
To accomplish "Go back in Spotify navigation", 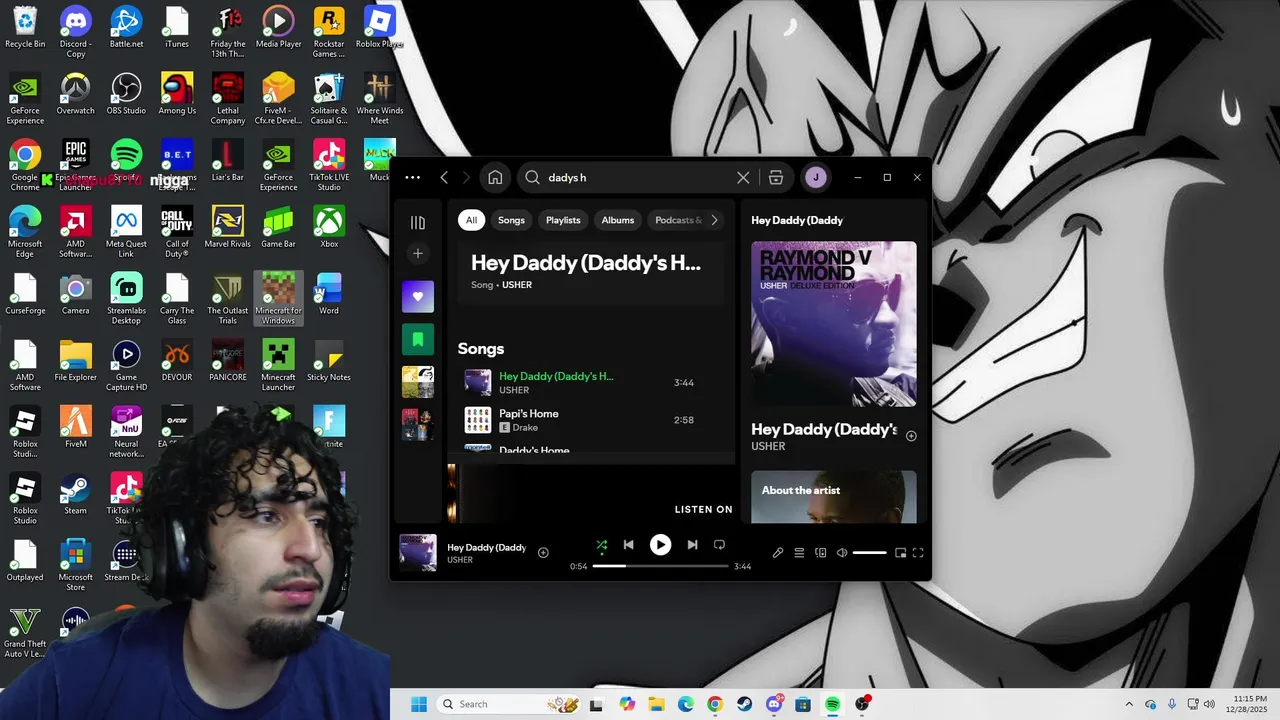I will coord(444,177).
